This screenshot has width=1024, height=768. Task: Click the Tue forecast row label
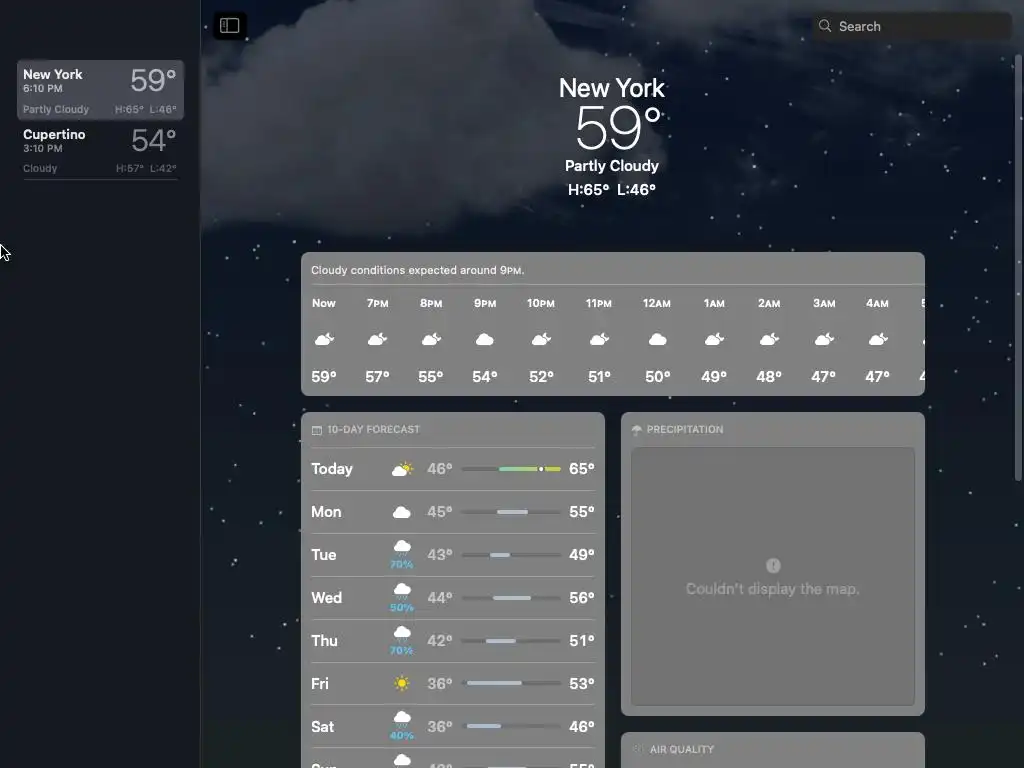click(323, 555)
